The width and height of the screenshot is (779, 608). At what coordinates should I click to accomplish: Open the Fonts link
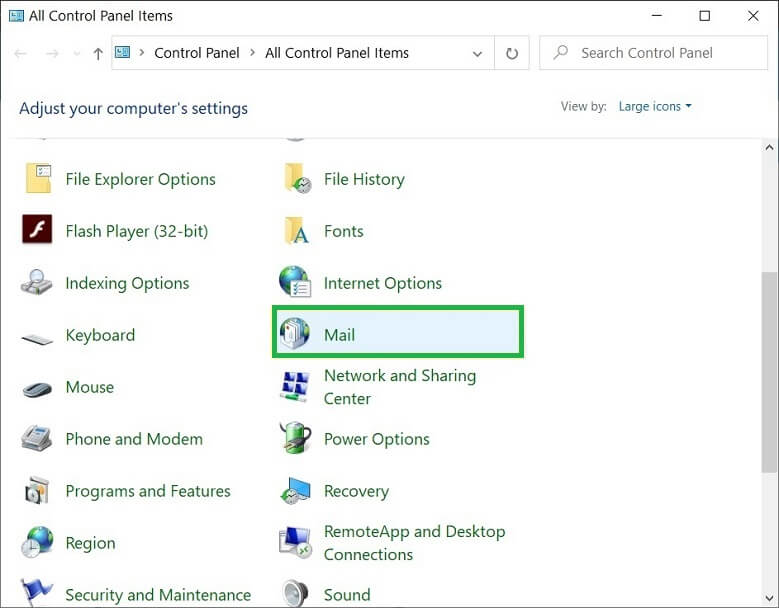tap(344, 231)
